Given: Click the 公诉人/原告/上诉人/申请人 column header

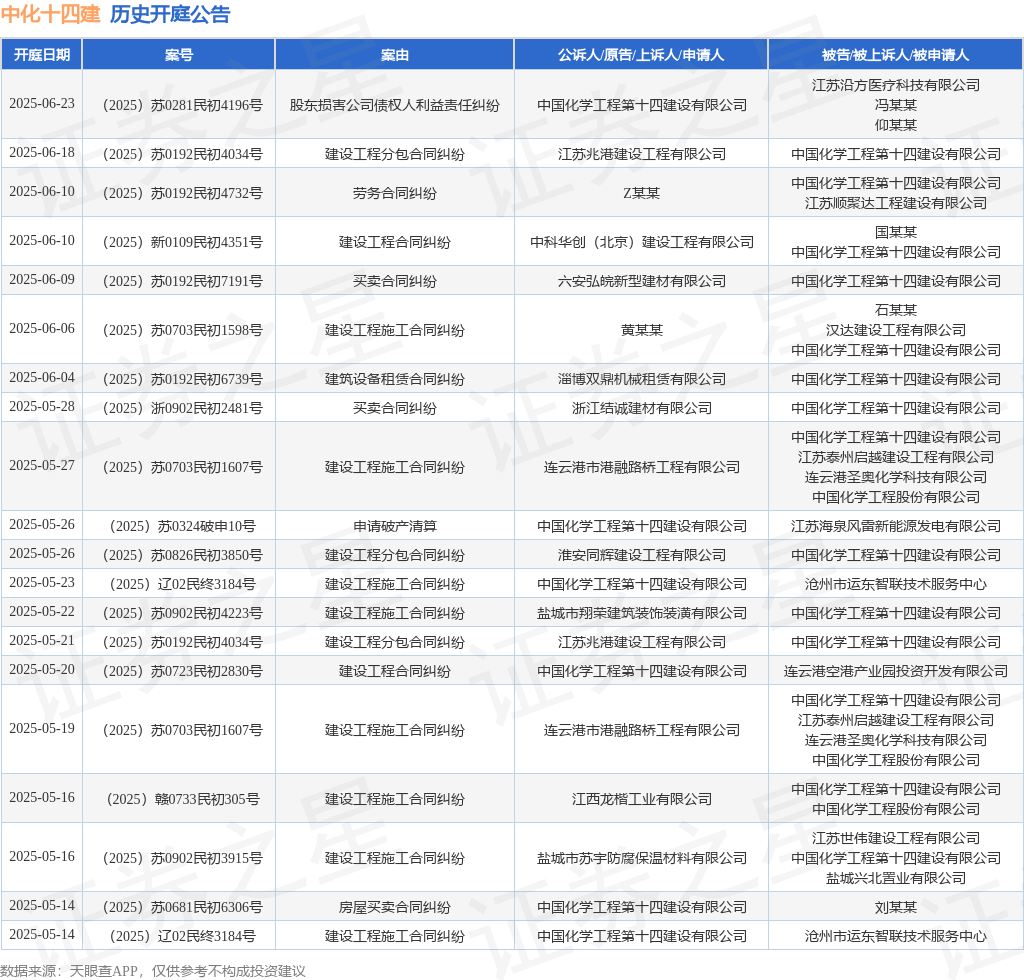Looking at the screenshot, I should click(x=641, y=55).
